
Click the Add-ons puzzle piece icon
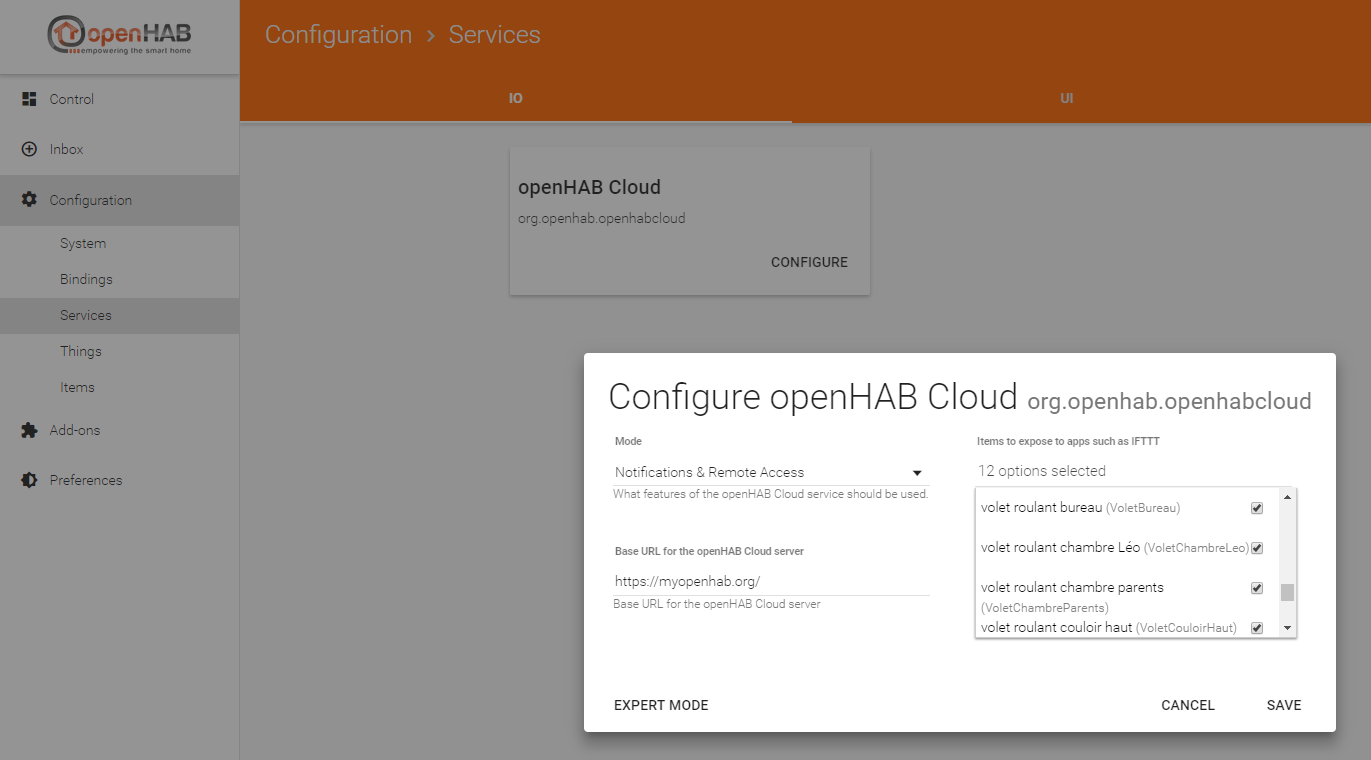point(29,430)
